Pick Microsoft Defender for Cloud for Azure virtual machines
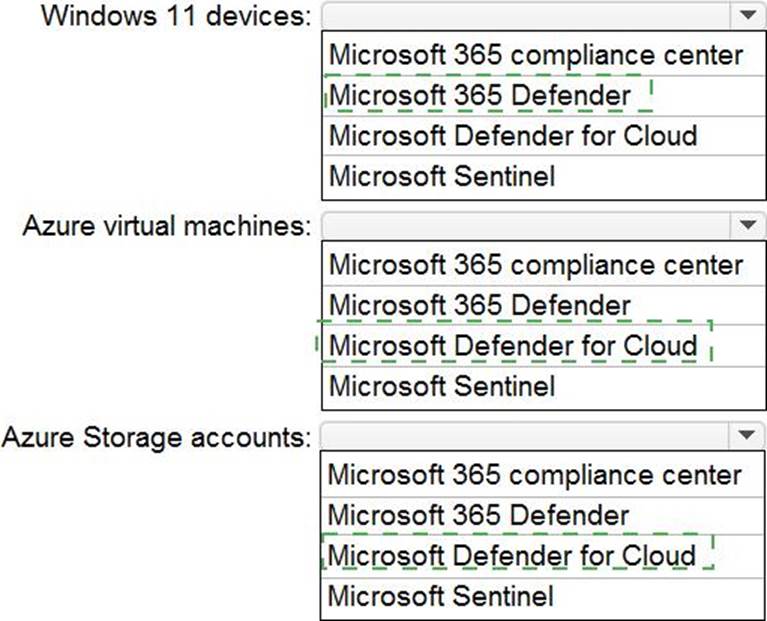 click(513, 346)
